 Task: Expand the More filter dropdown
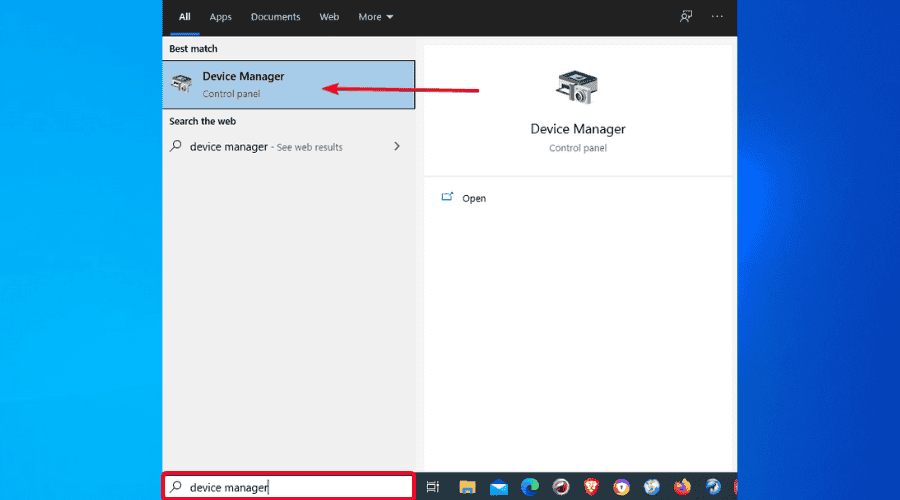pos(375,17)
